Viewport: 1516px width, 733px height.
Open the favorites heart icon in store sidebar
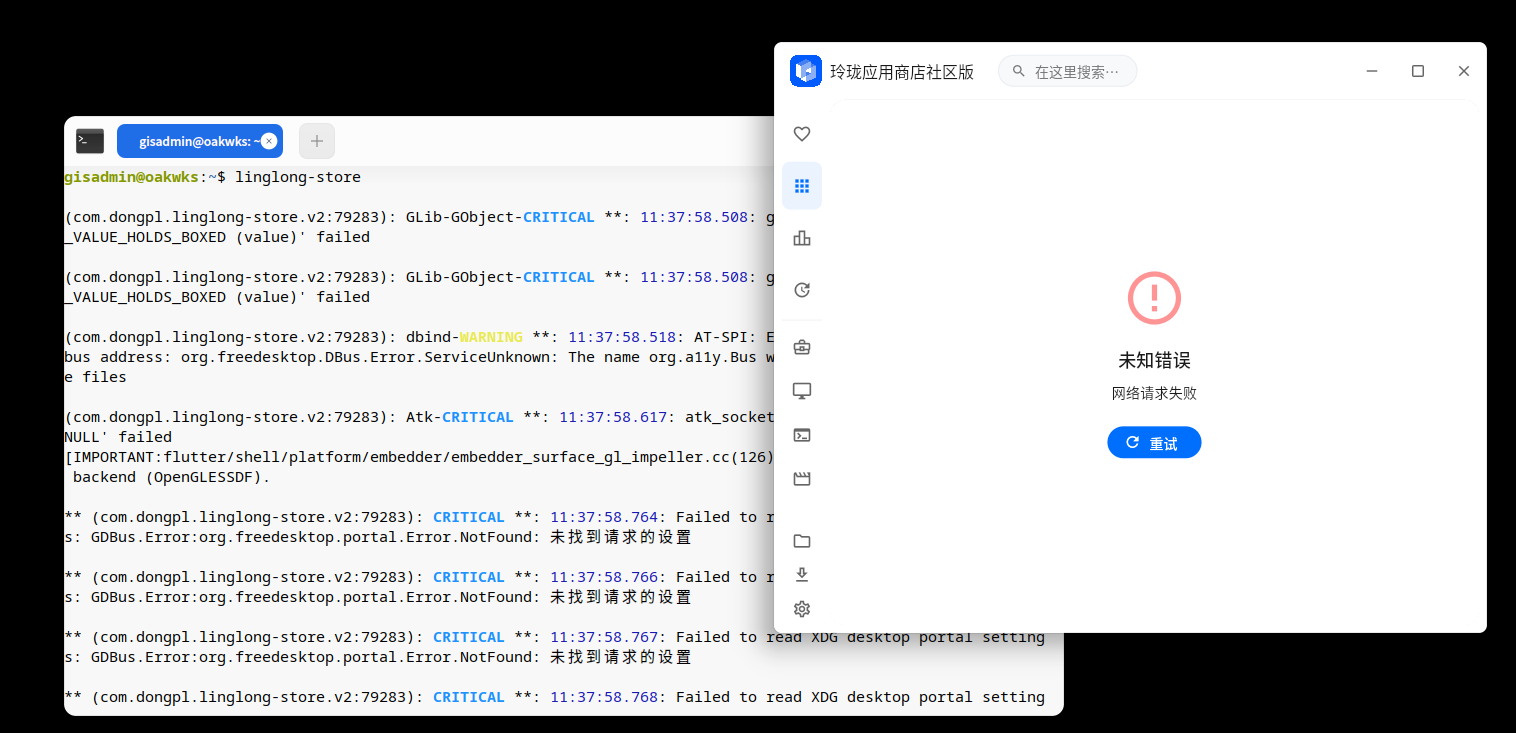tap(801, 134)
